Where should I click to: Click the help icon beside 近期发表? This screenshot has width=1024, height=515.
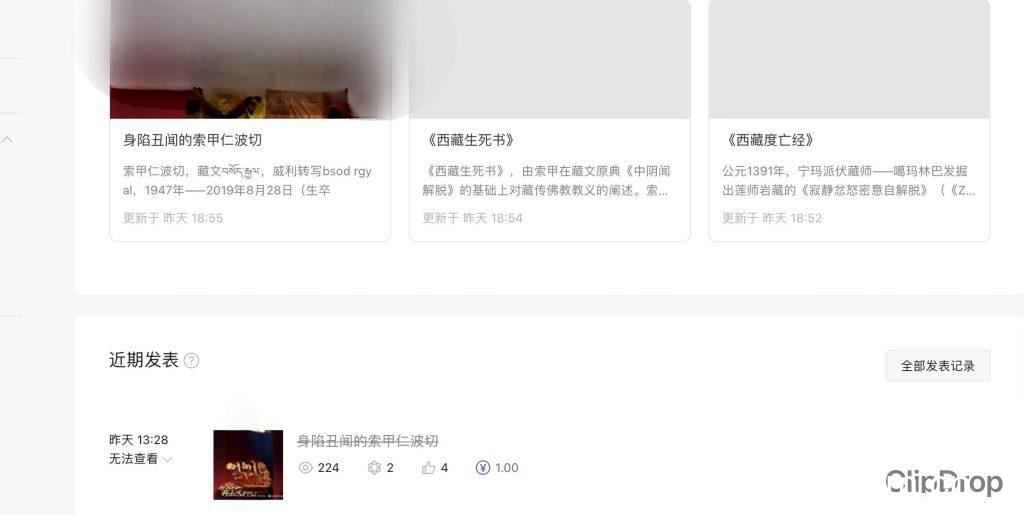[191, 360]
